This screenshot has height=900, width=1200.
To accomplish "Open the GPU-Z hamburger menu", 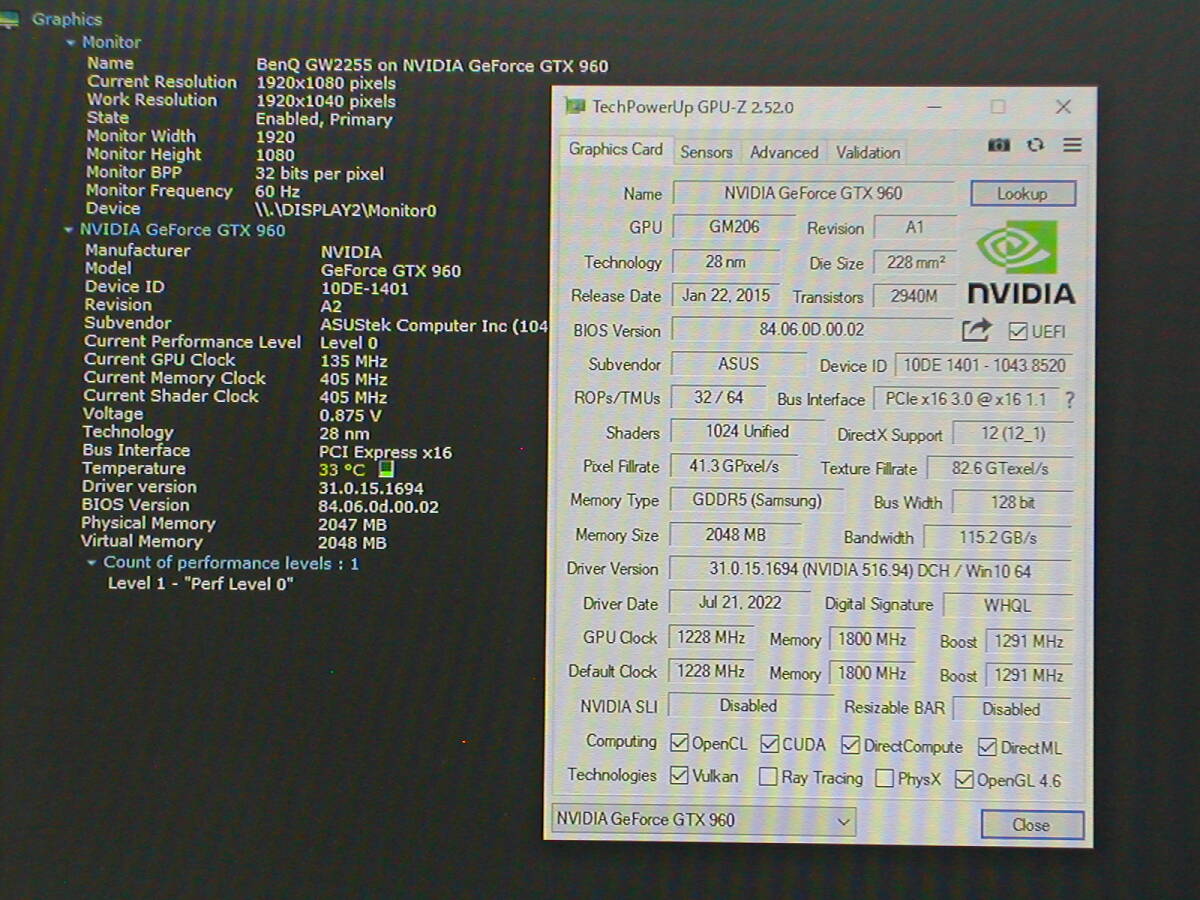I will pyautogui.click(x=1072, y=145).
